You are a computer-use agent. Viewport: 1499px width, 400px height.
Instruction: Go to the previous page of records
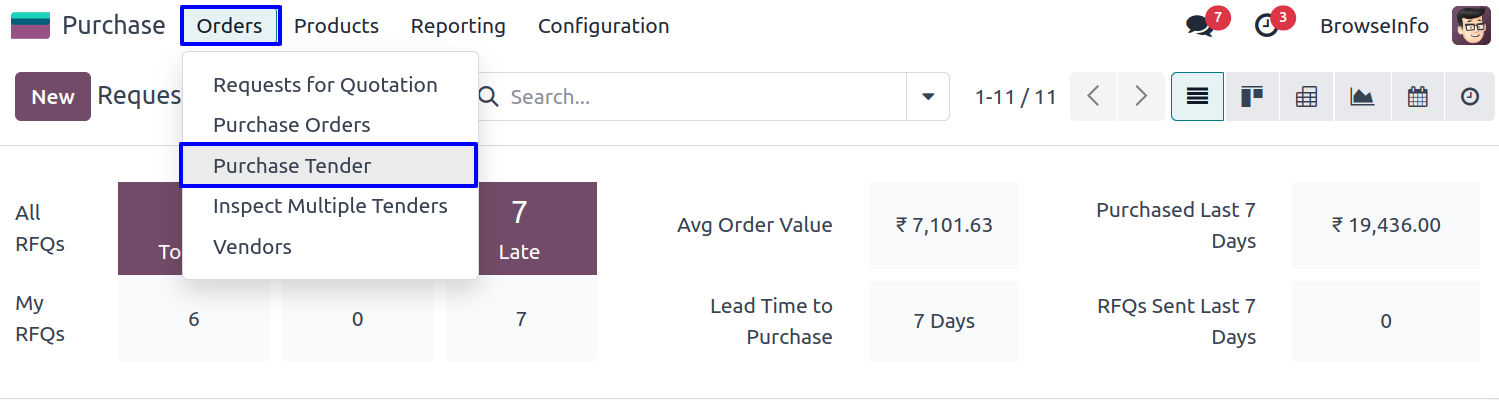1094,97
